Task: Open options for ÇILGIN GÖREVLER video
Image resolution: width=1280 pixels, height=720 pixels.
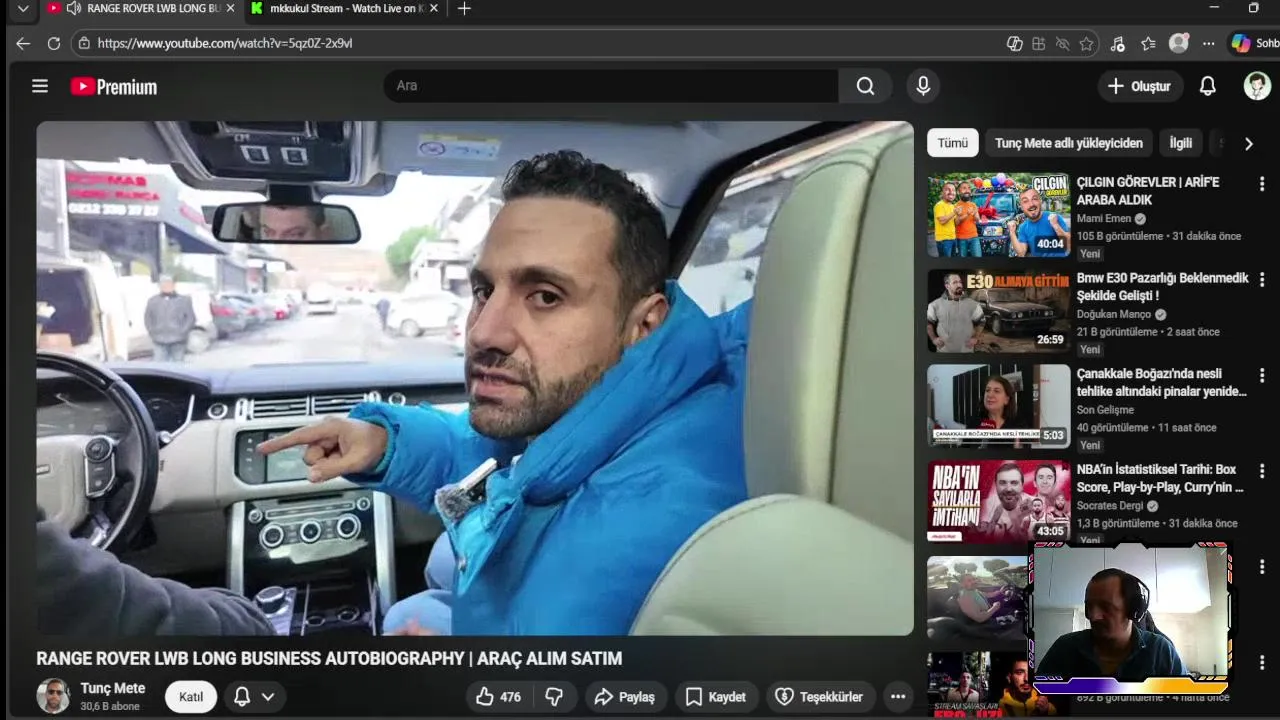Action: coord(1262,184)
